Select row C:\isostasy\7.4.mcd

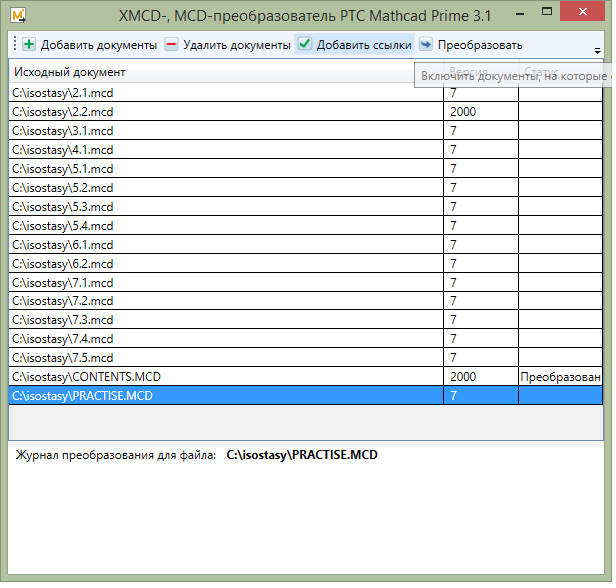pos(305,338)
